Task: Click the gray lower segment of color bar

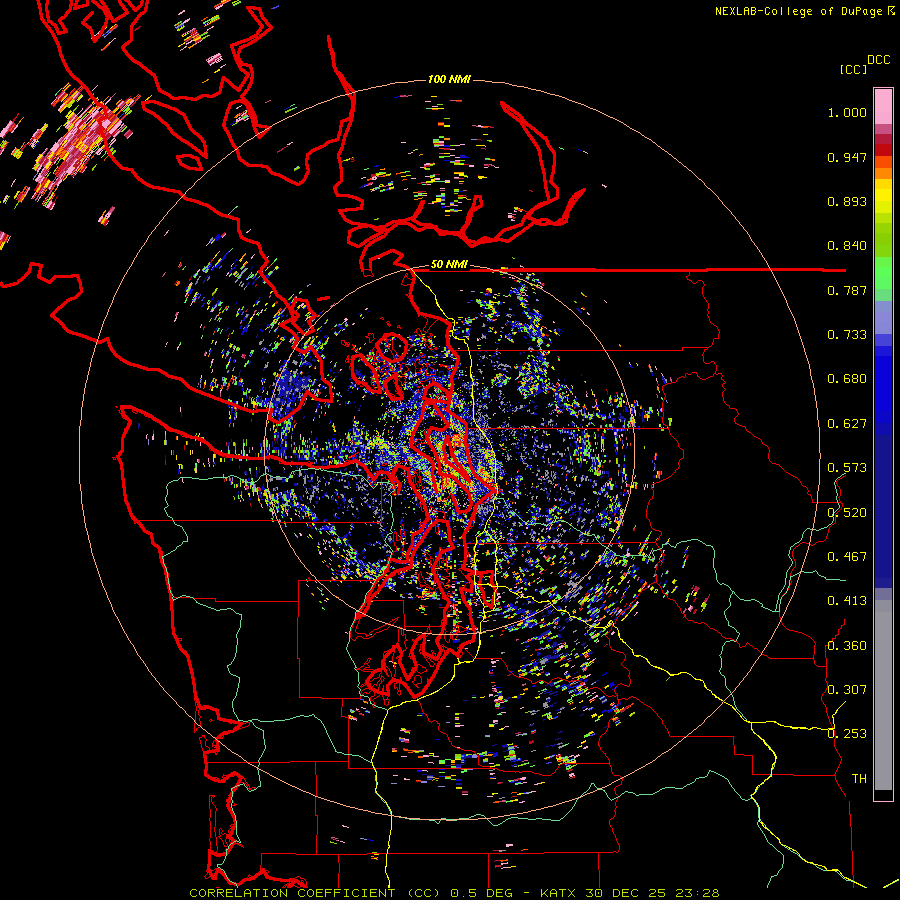Action: [883, 695]
